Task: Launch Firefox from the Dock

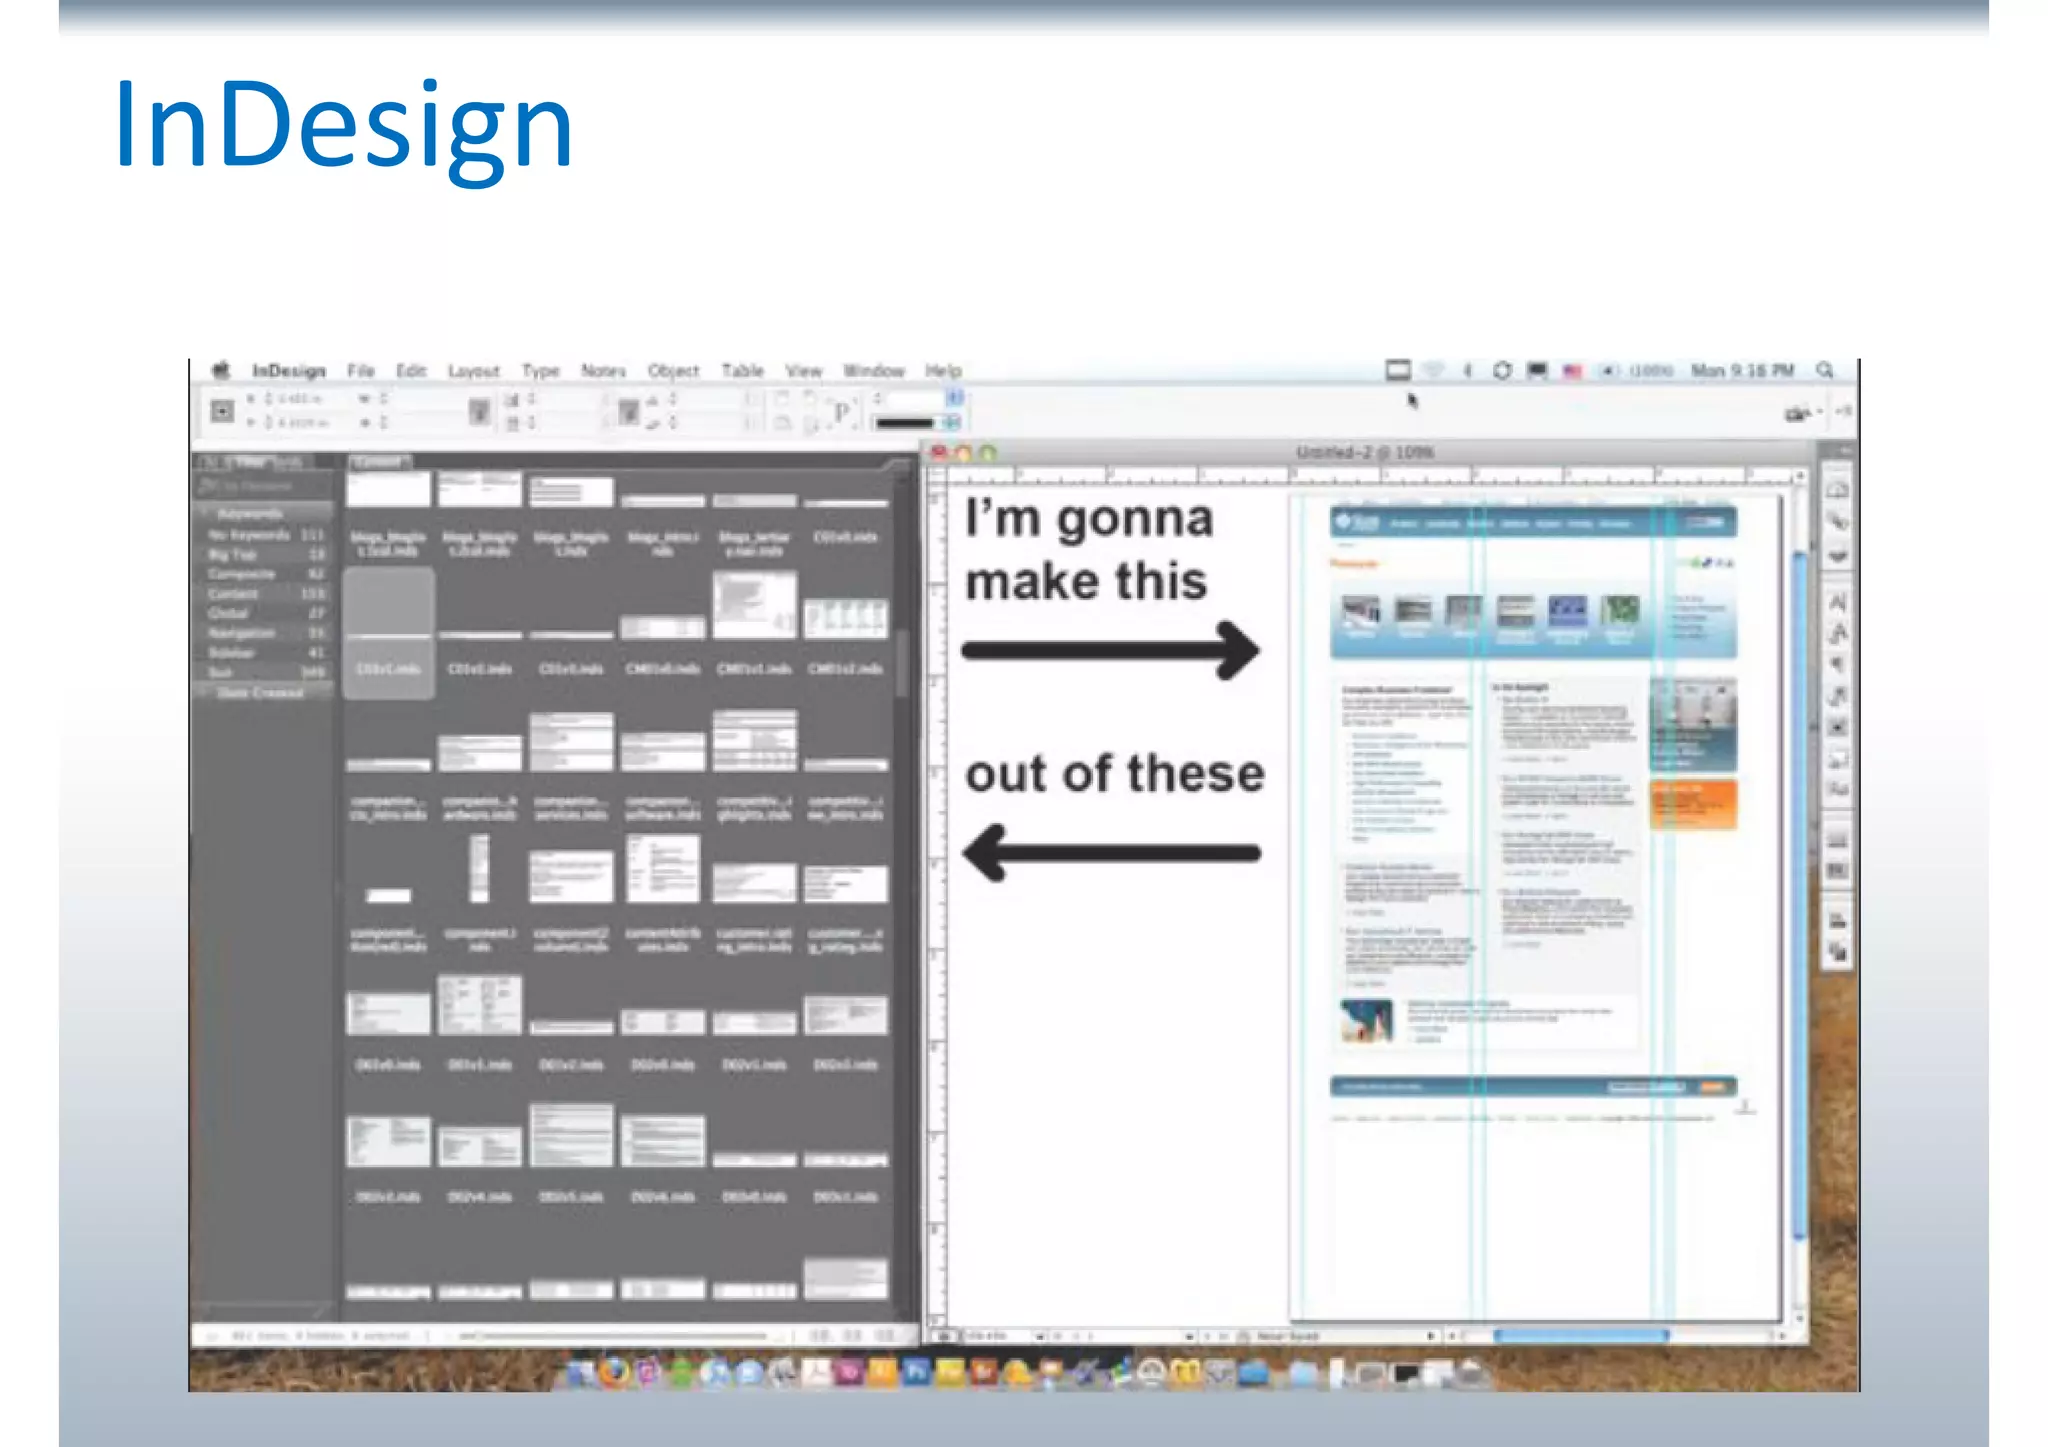Action: 614,1373
